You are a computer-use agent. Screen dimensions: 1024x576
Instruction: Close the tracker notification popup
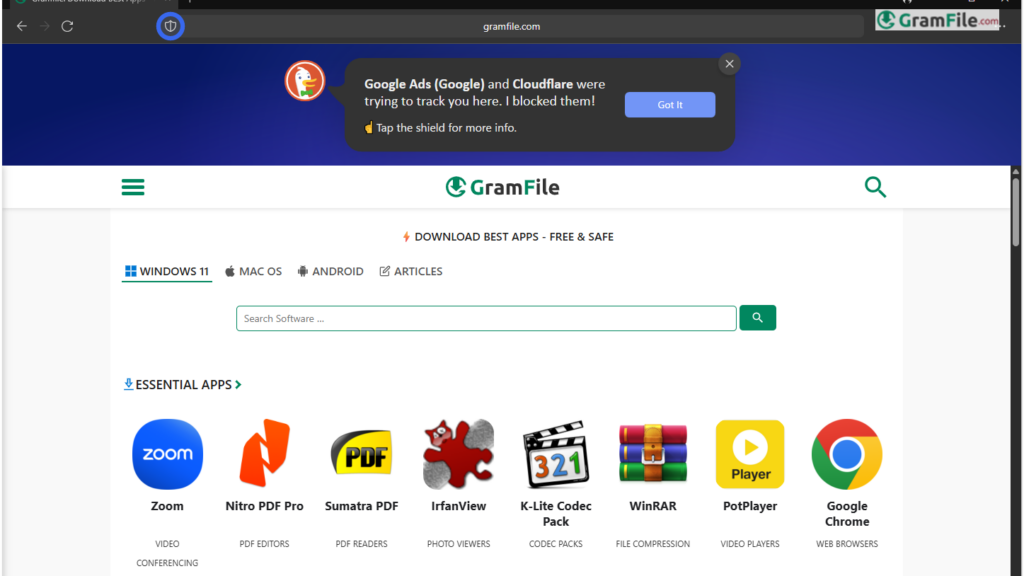pos(729,64)
